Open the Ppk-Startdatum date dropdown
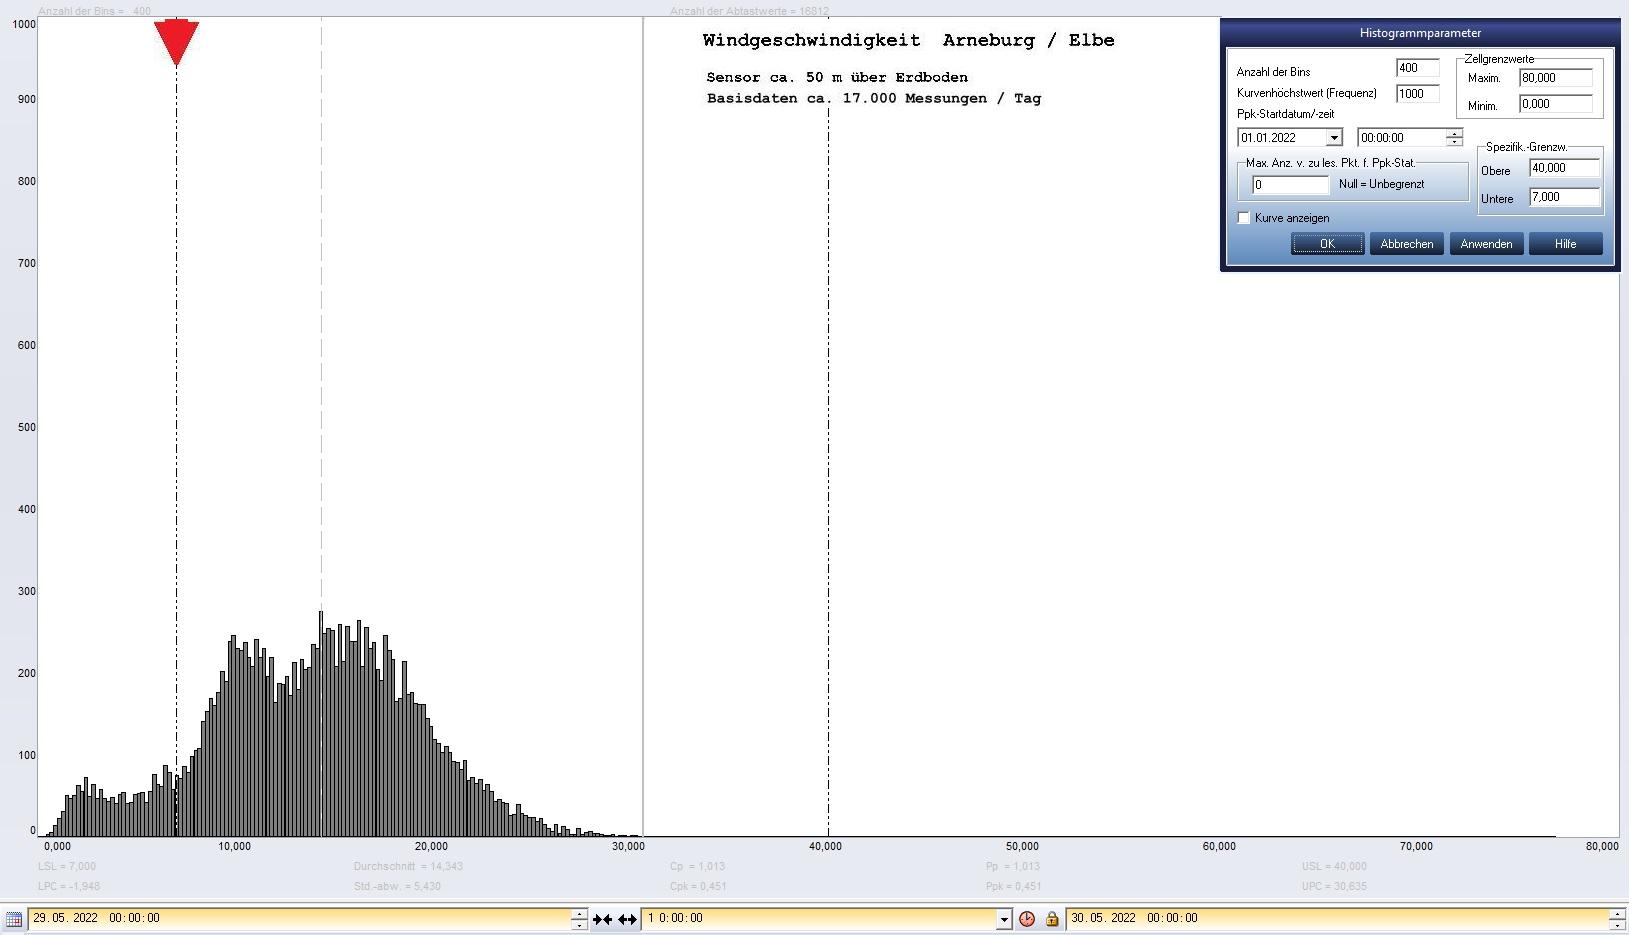1629x935 pixels. point(1333,138)
